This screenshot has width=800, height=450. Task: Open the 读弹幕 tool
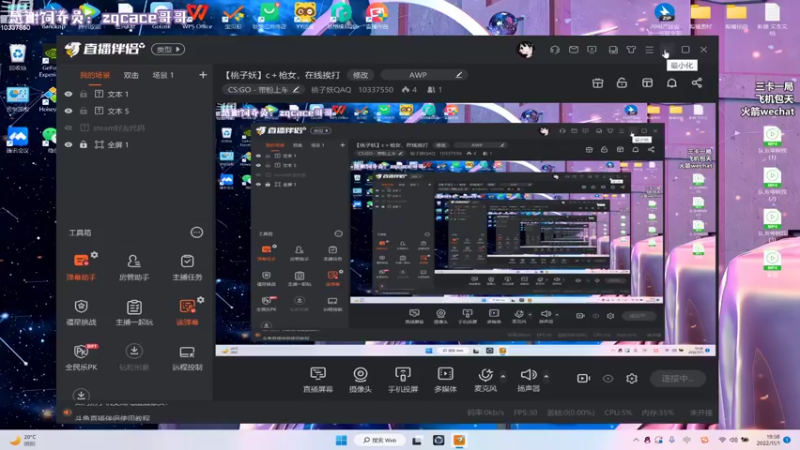point(187,312)
